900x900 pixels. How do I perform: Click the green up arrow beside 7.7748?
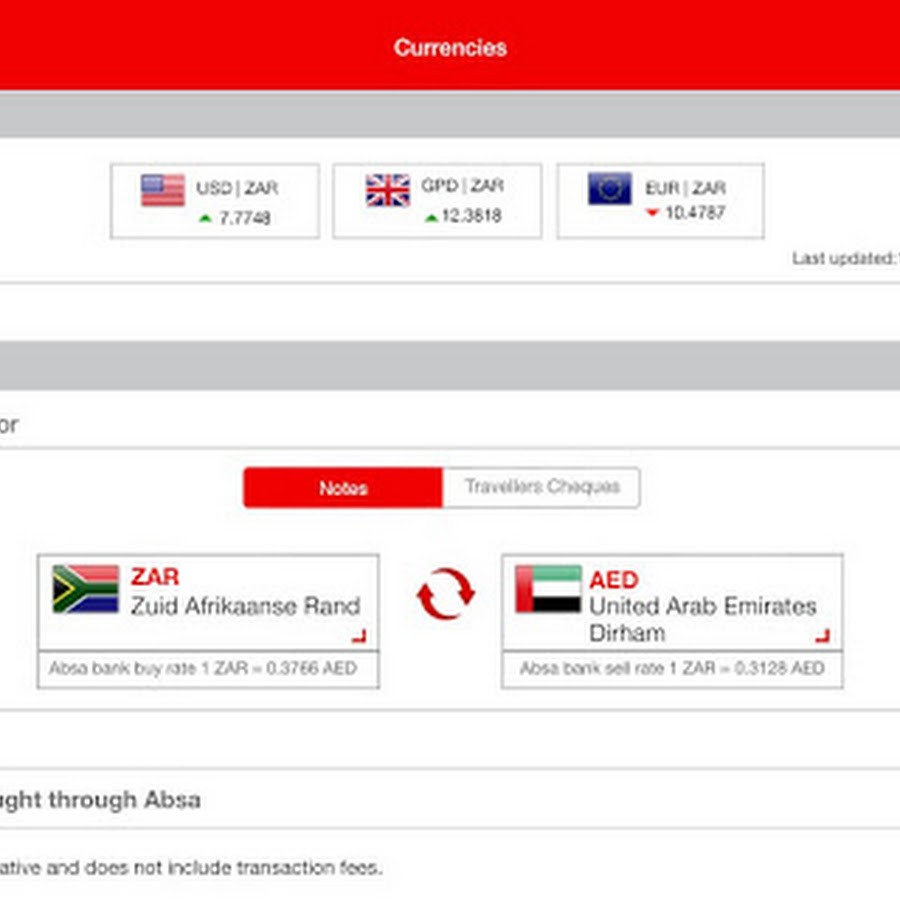205,218
